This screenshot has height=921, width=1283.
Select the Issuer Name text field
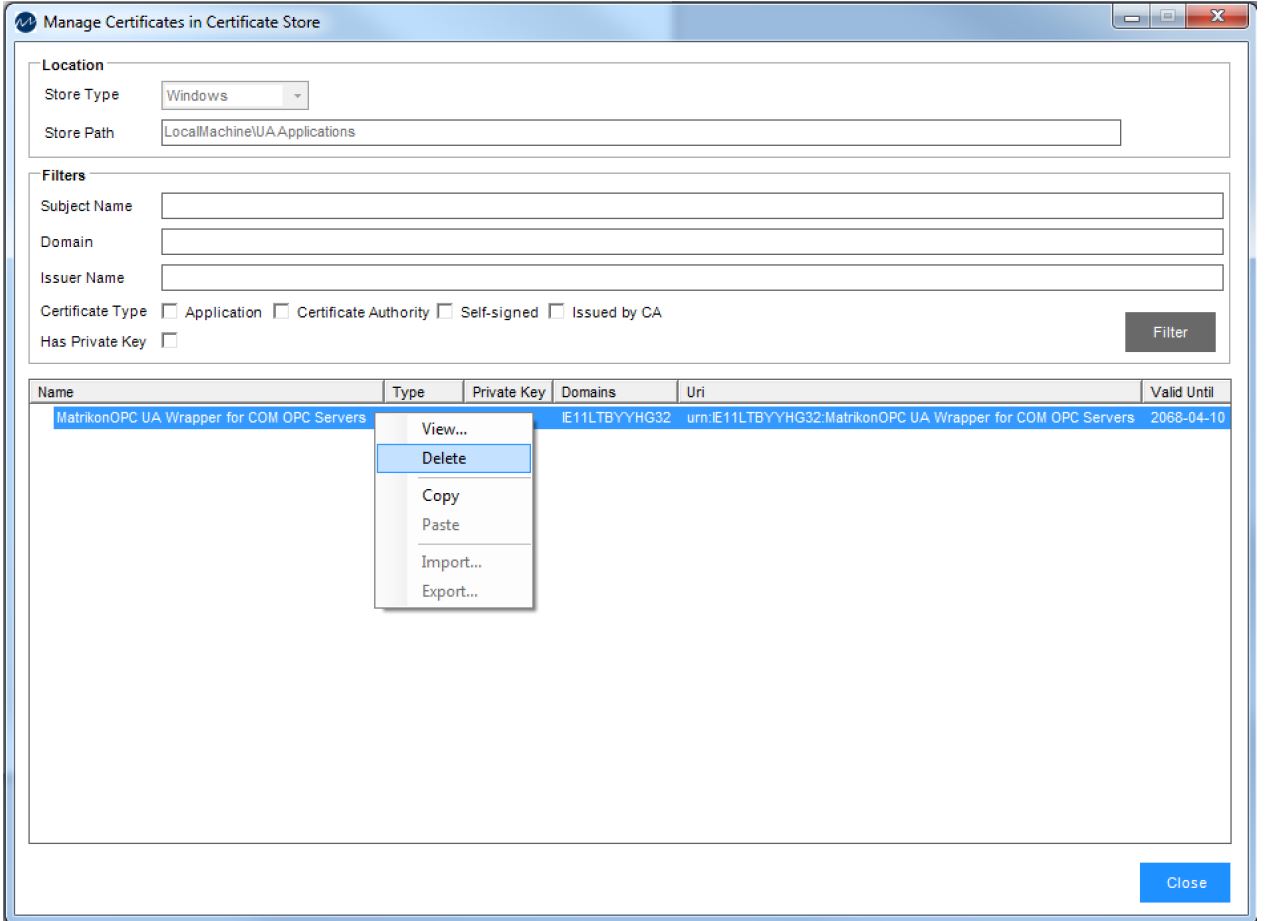692,278
